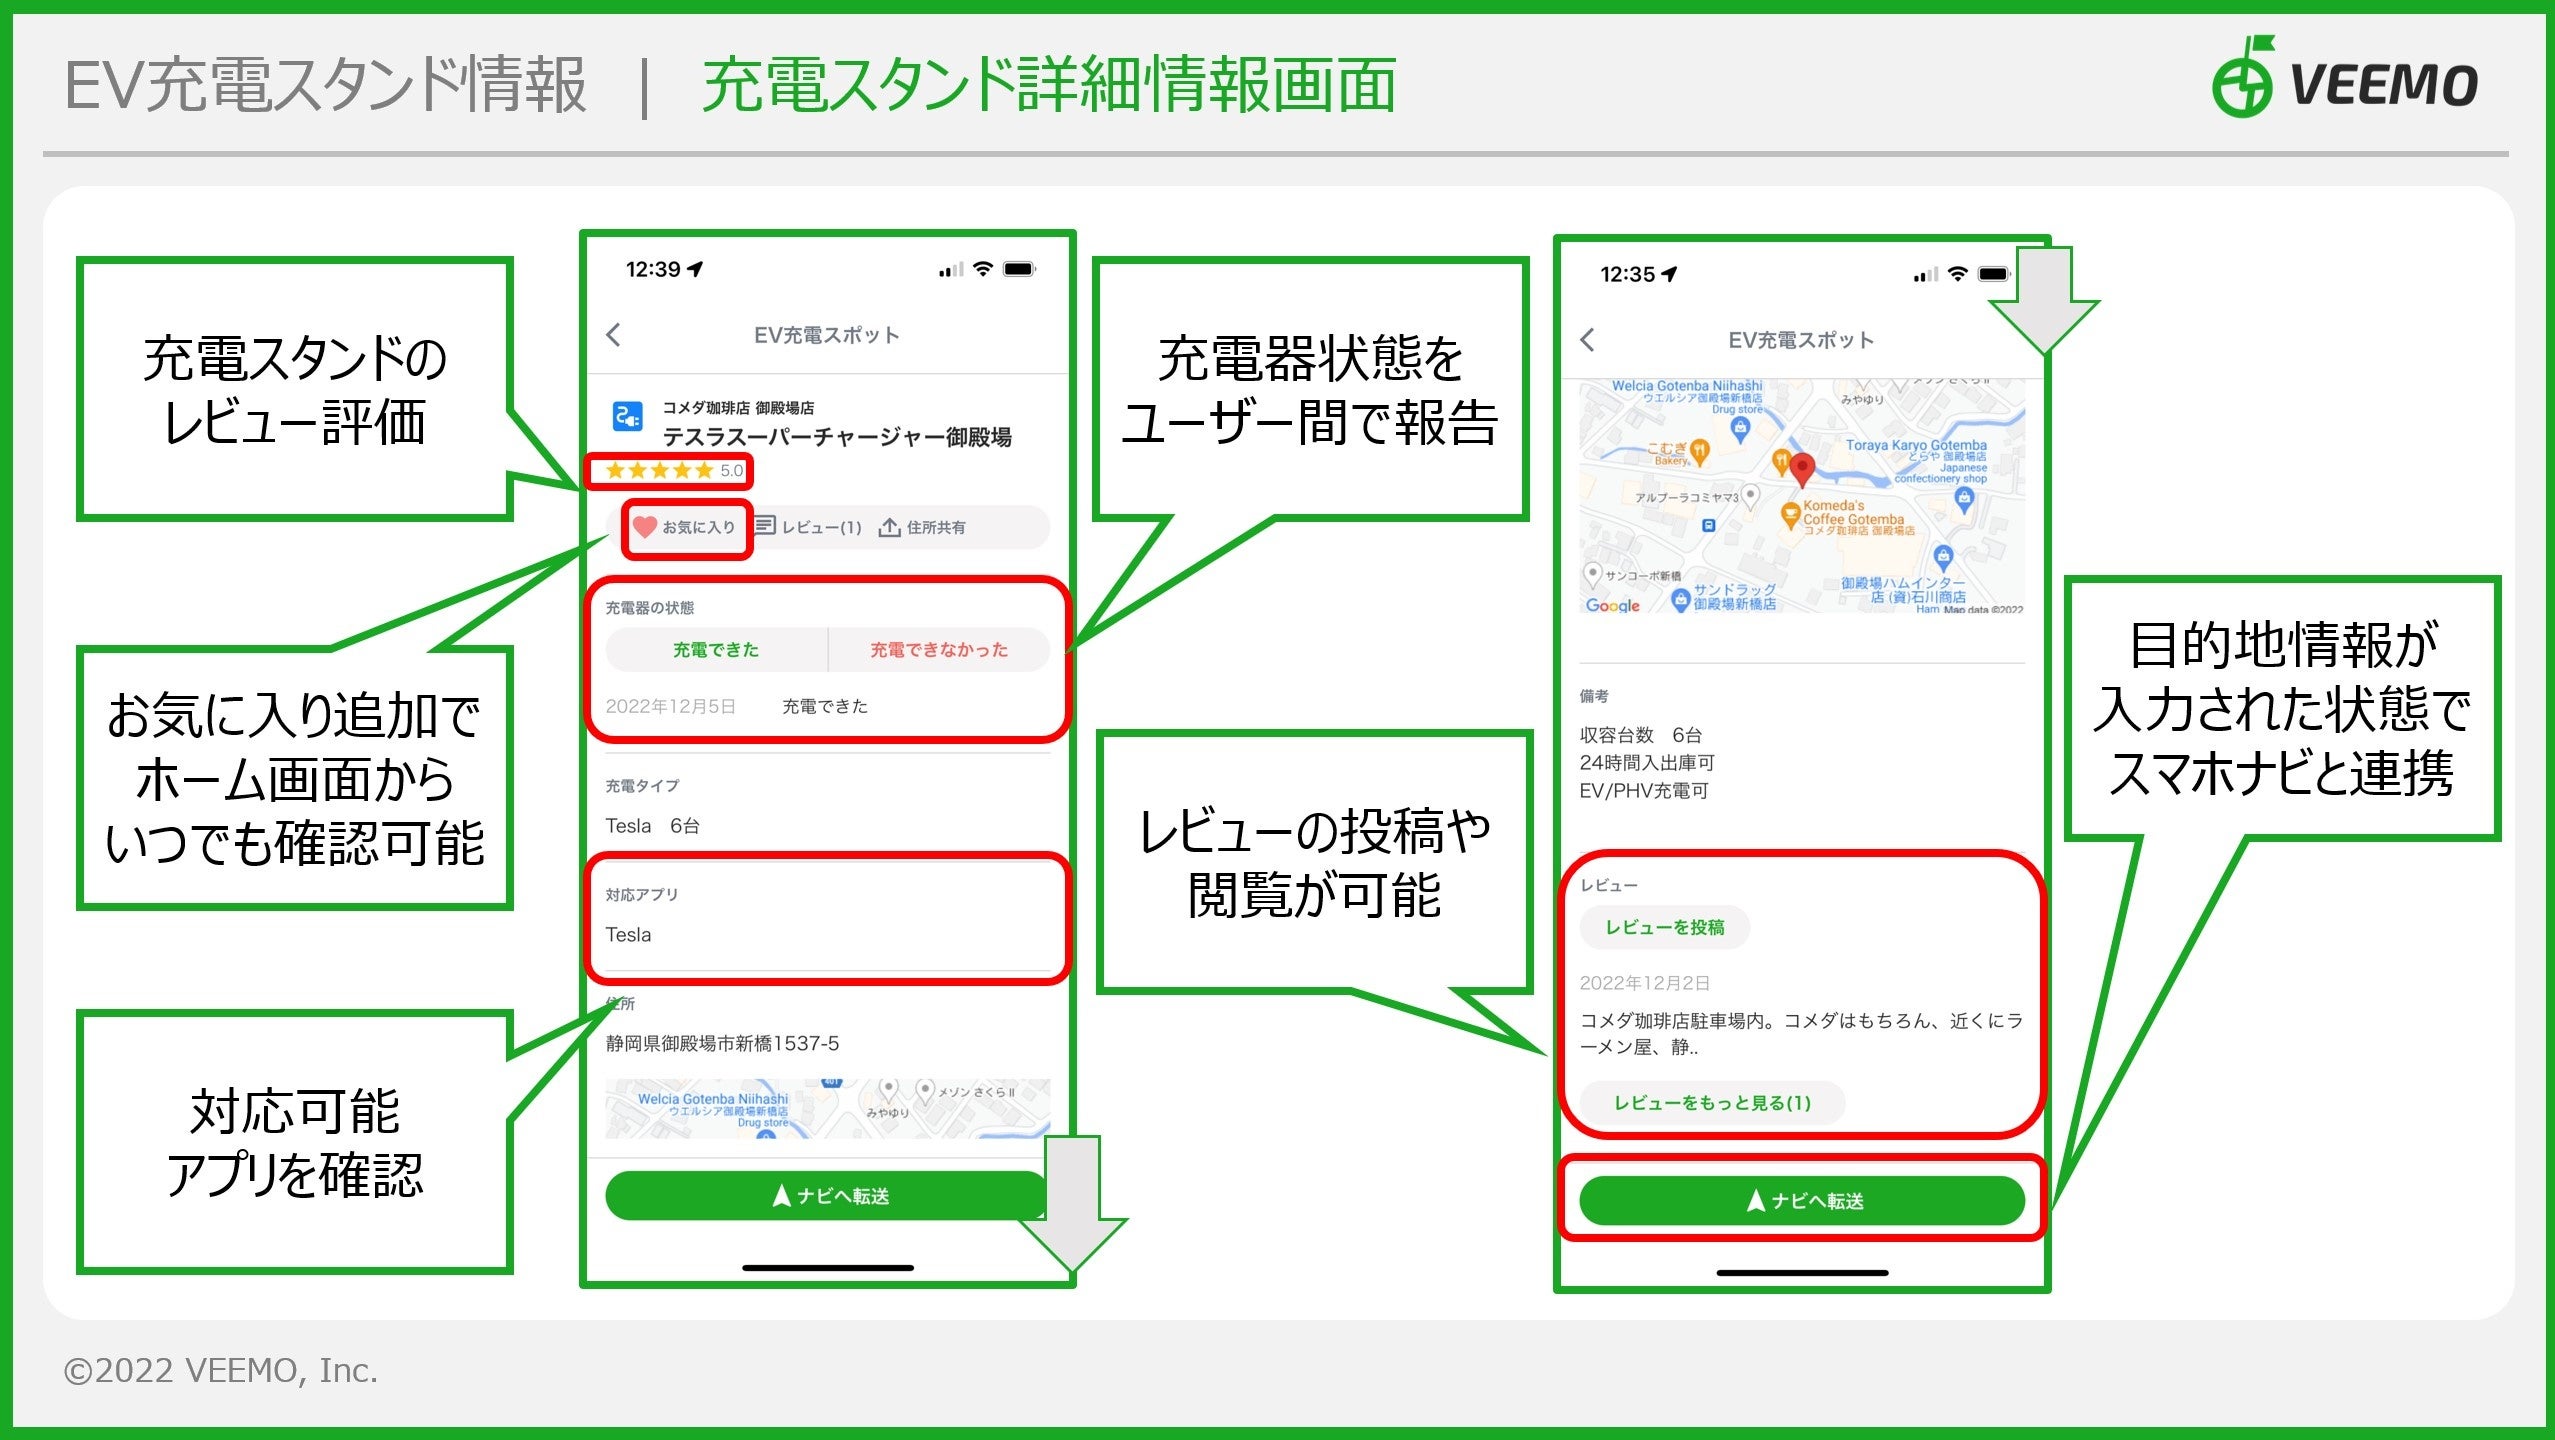Click gray down arrow atop right phone
Image resolution: width=2555 pixels, height=1440 pixels.
point(2044,298)
